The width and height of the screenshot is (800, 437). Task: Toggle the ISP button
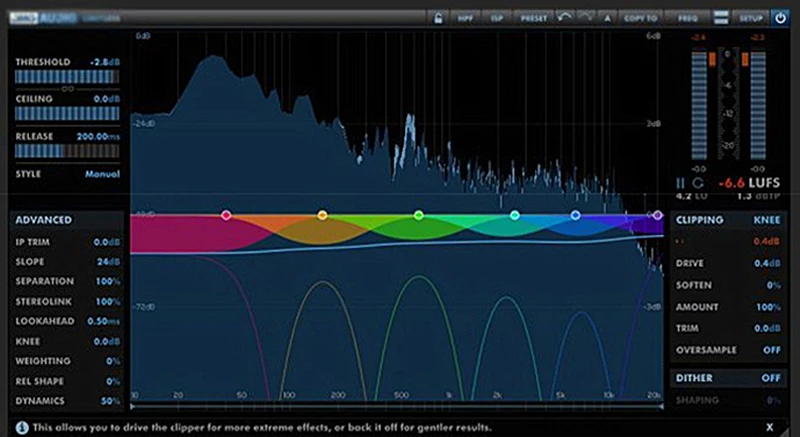[496, 18]
